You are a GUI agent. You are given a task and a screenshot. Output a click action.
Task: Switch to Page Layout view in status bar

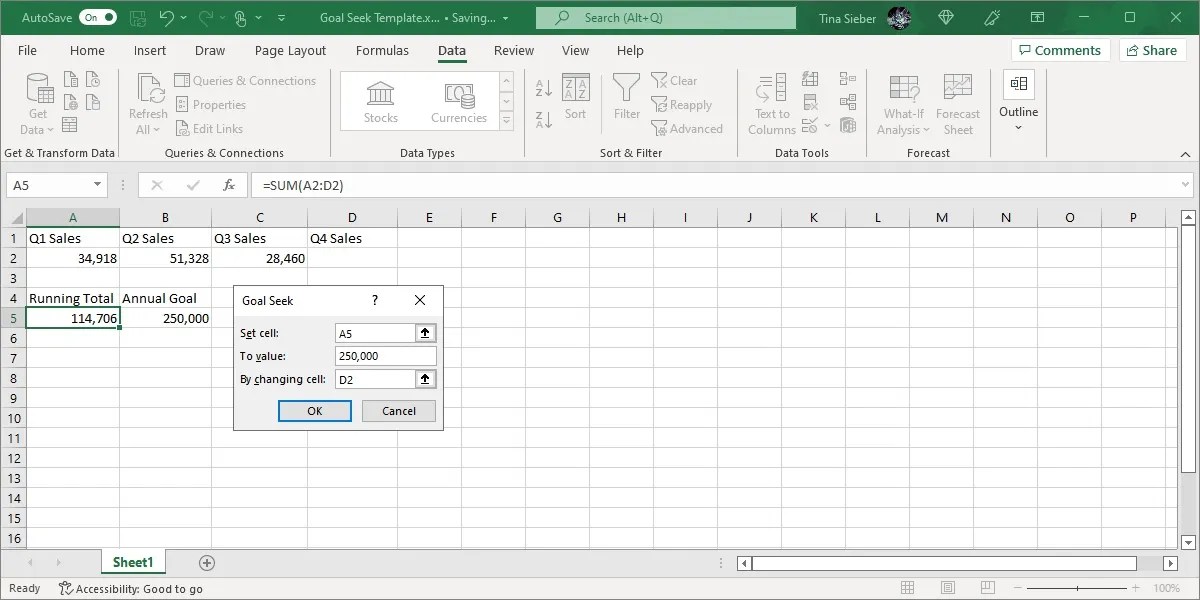tap(947, 588)
